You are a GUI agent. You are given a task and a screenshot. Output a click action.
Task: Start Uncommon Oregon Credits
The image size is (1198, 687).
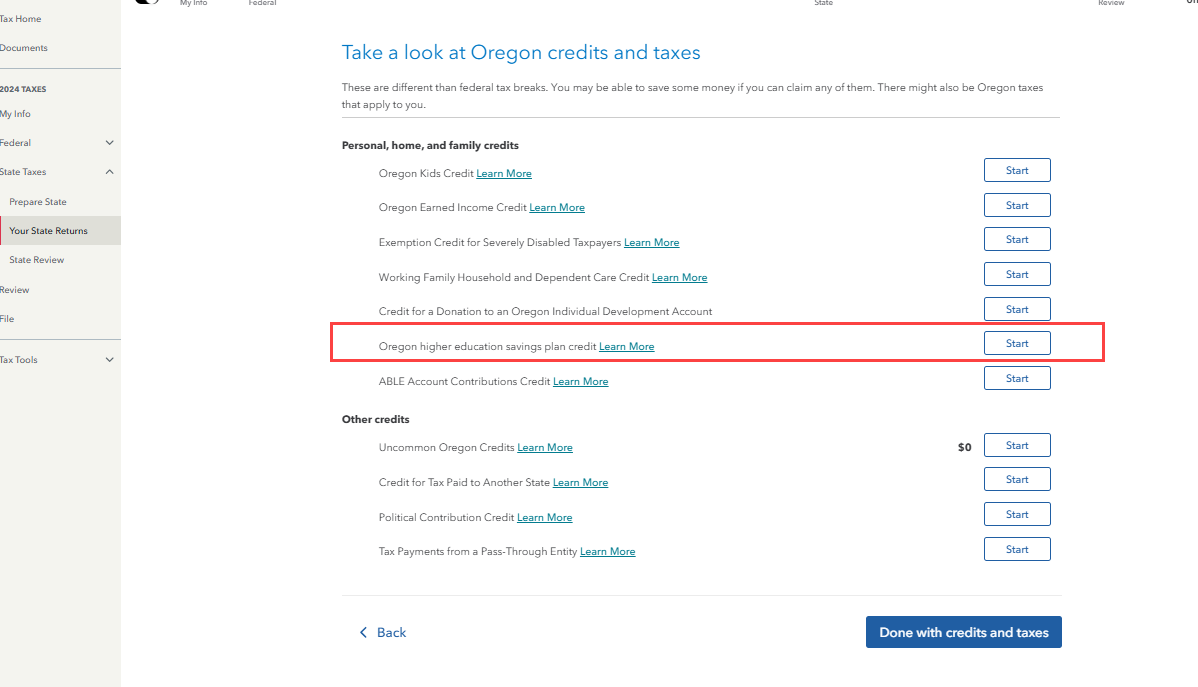(1017, 446)
